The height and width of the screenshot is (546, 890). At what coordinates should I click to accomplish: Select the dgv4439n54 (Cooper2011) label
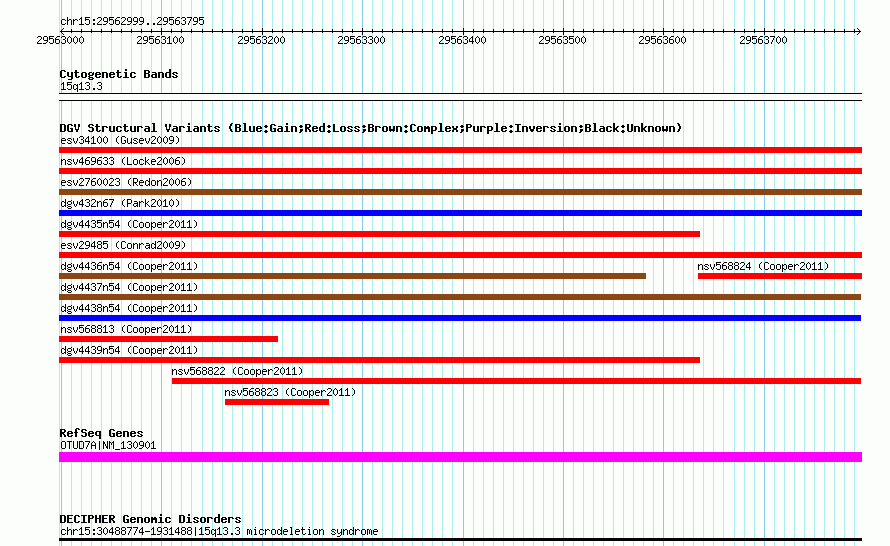[x=129, y=350]
